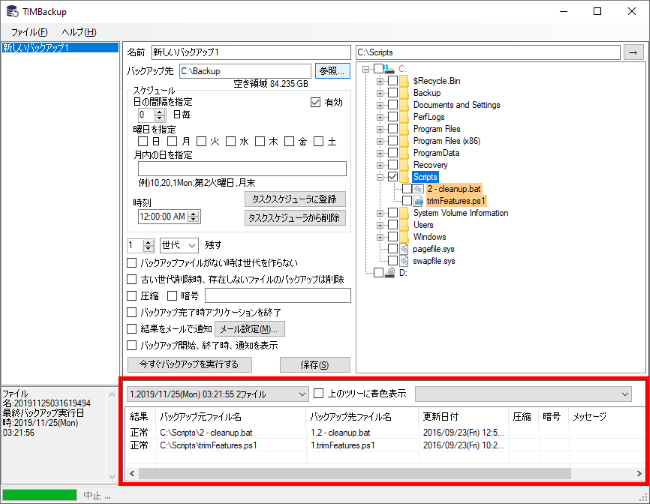The height and width of the screenshot is (504, 650).
Task: Click the swapfile.sys file icon
Action: [x=404, y=261]
